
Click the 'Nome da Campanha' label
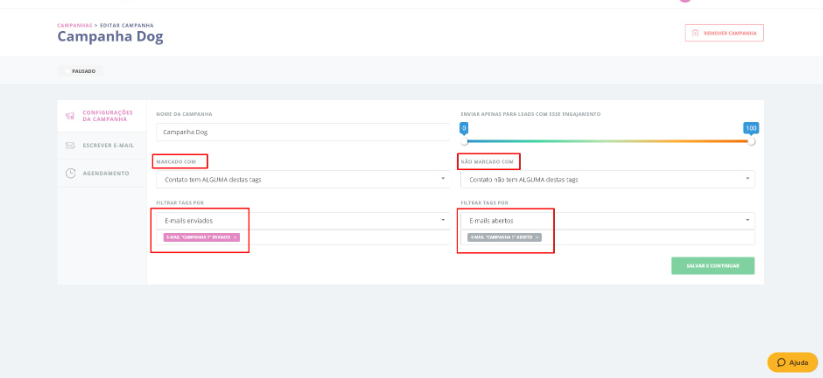coord(184,114)
